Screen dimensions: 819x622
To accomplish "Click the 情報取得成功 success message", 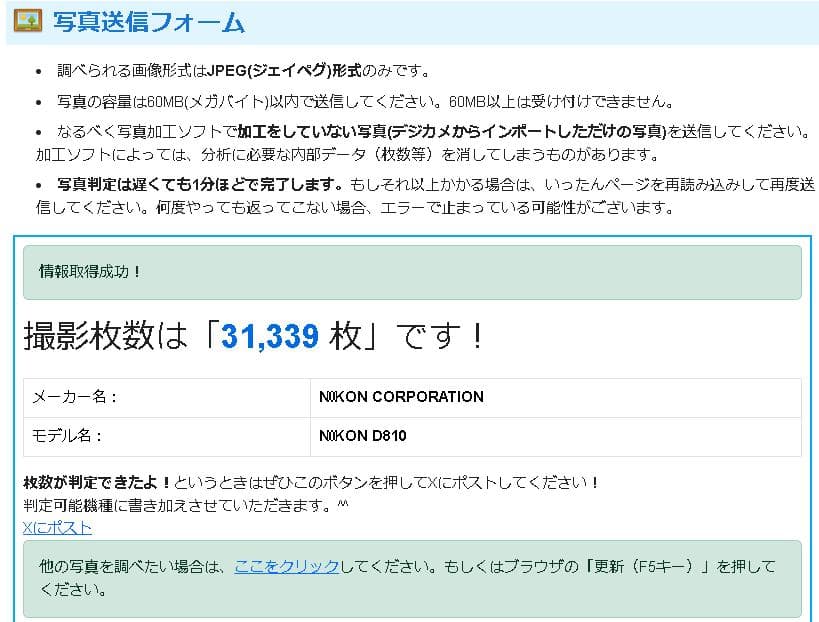I will point(87,269).
